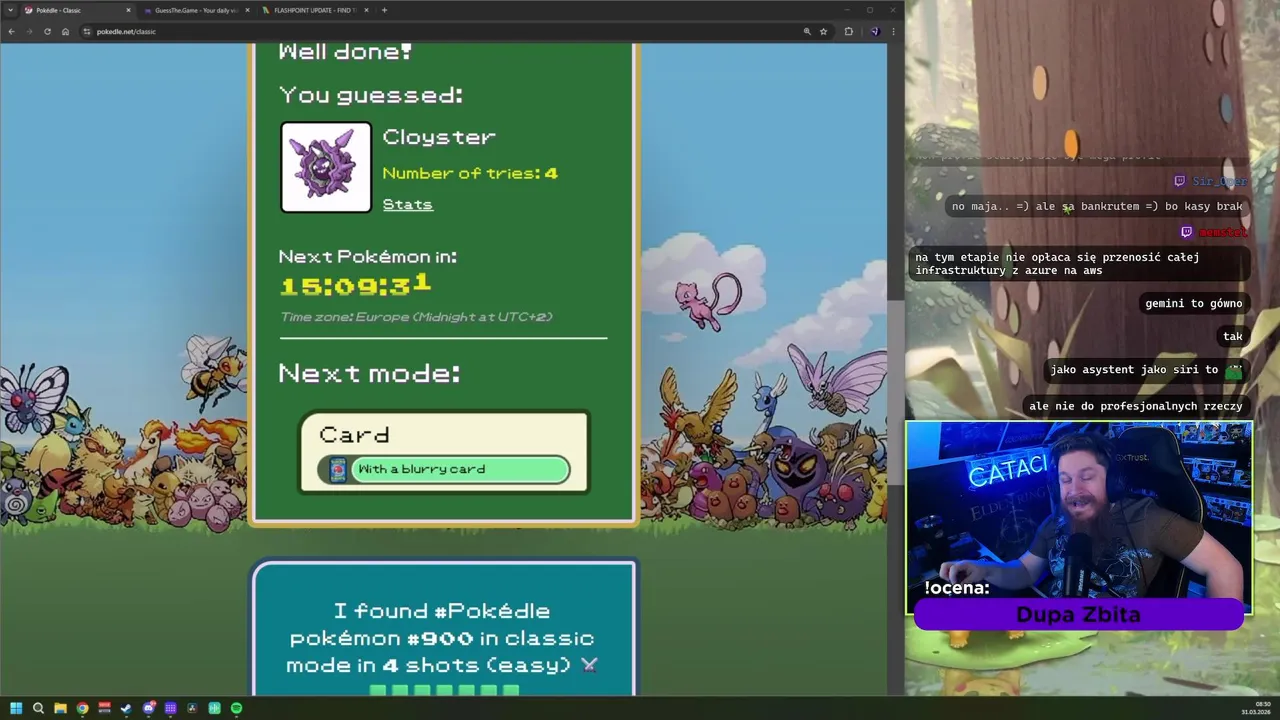Click chat message about azure na aws
Image resolution: width=1280 pixels, height=720 pixels.
(x=1079, y=264)
